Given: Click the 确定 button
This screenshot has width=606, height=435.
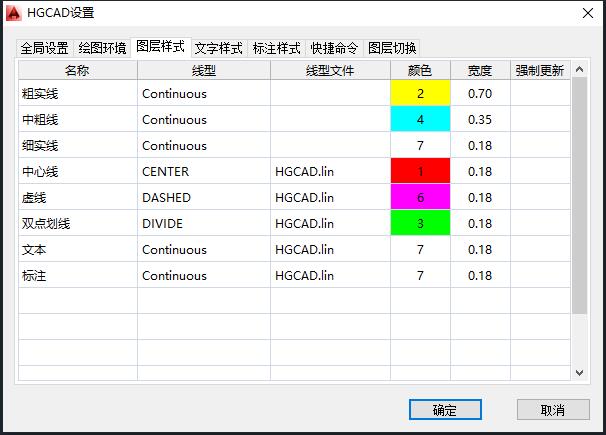Looking at the screenshot, I should (445, 410).
